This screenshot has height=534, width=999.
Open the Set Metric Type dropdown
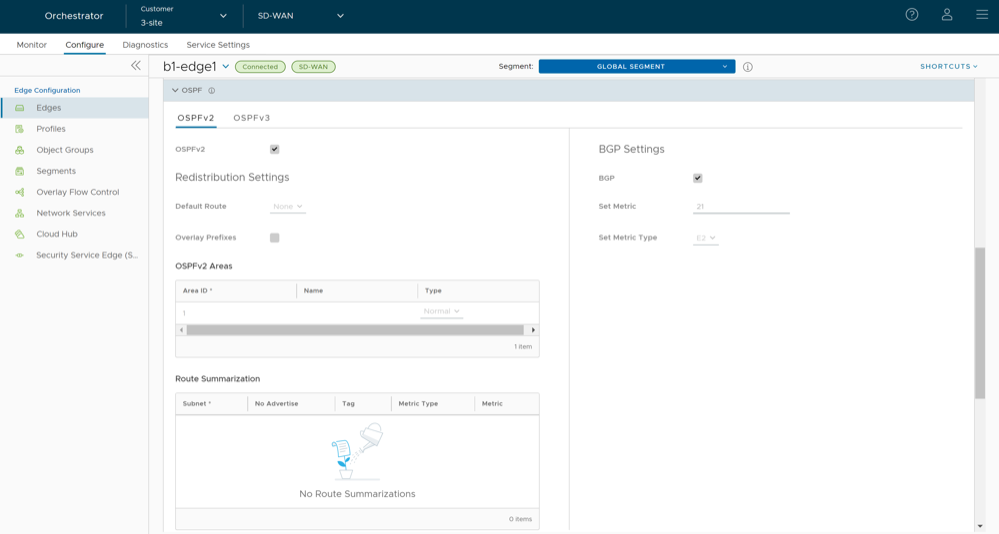pyautogui.click(x=705, y=238)
